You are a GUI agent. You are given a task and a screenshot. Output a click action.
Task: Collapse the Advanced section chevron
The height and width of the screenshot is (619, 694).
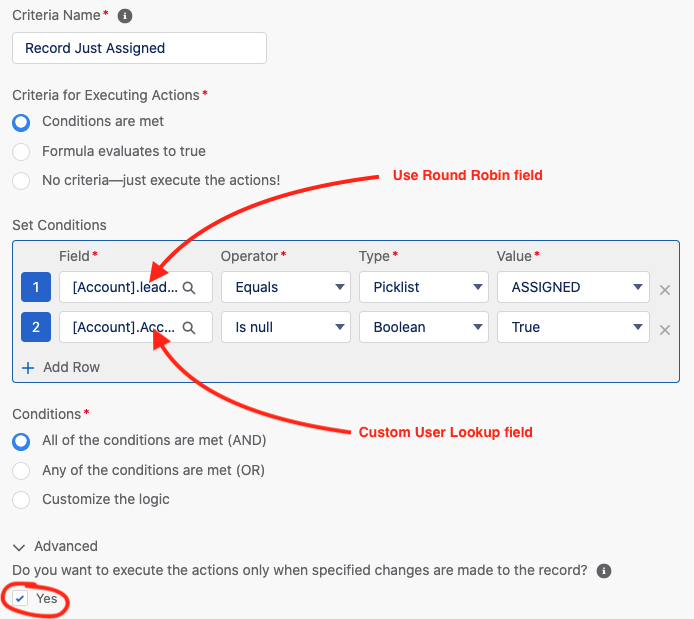19,547
